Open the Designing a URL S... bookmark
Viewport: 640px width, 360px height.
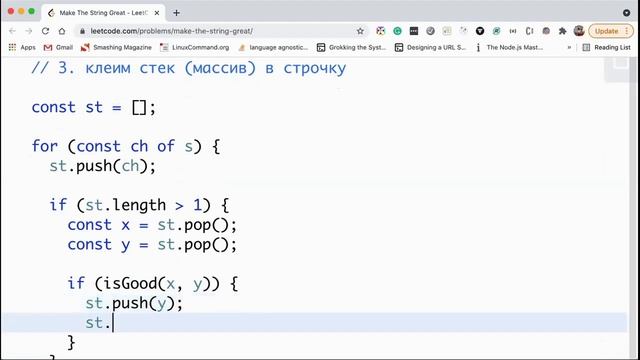pyautogui.click(x=430, y=47)
